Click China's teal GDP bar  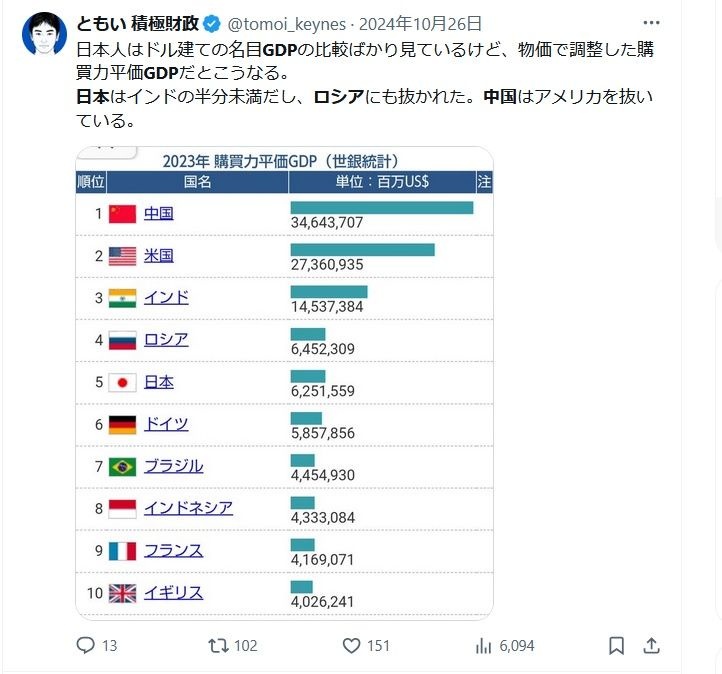pos(381,207)
